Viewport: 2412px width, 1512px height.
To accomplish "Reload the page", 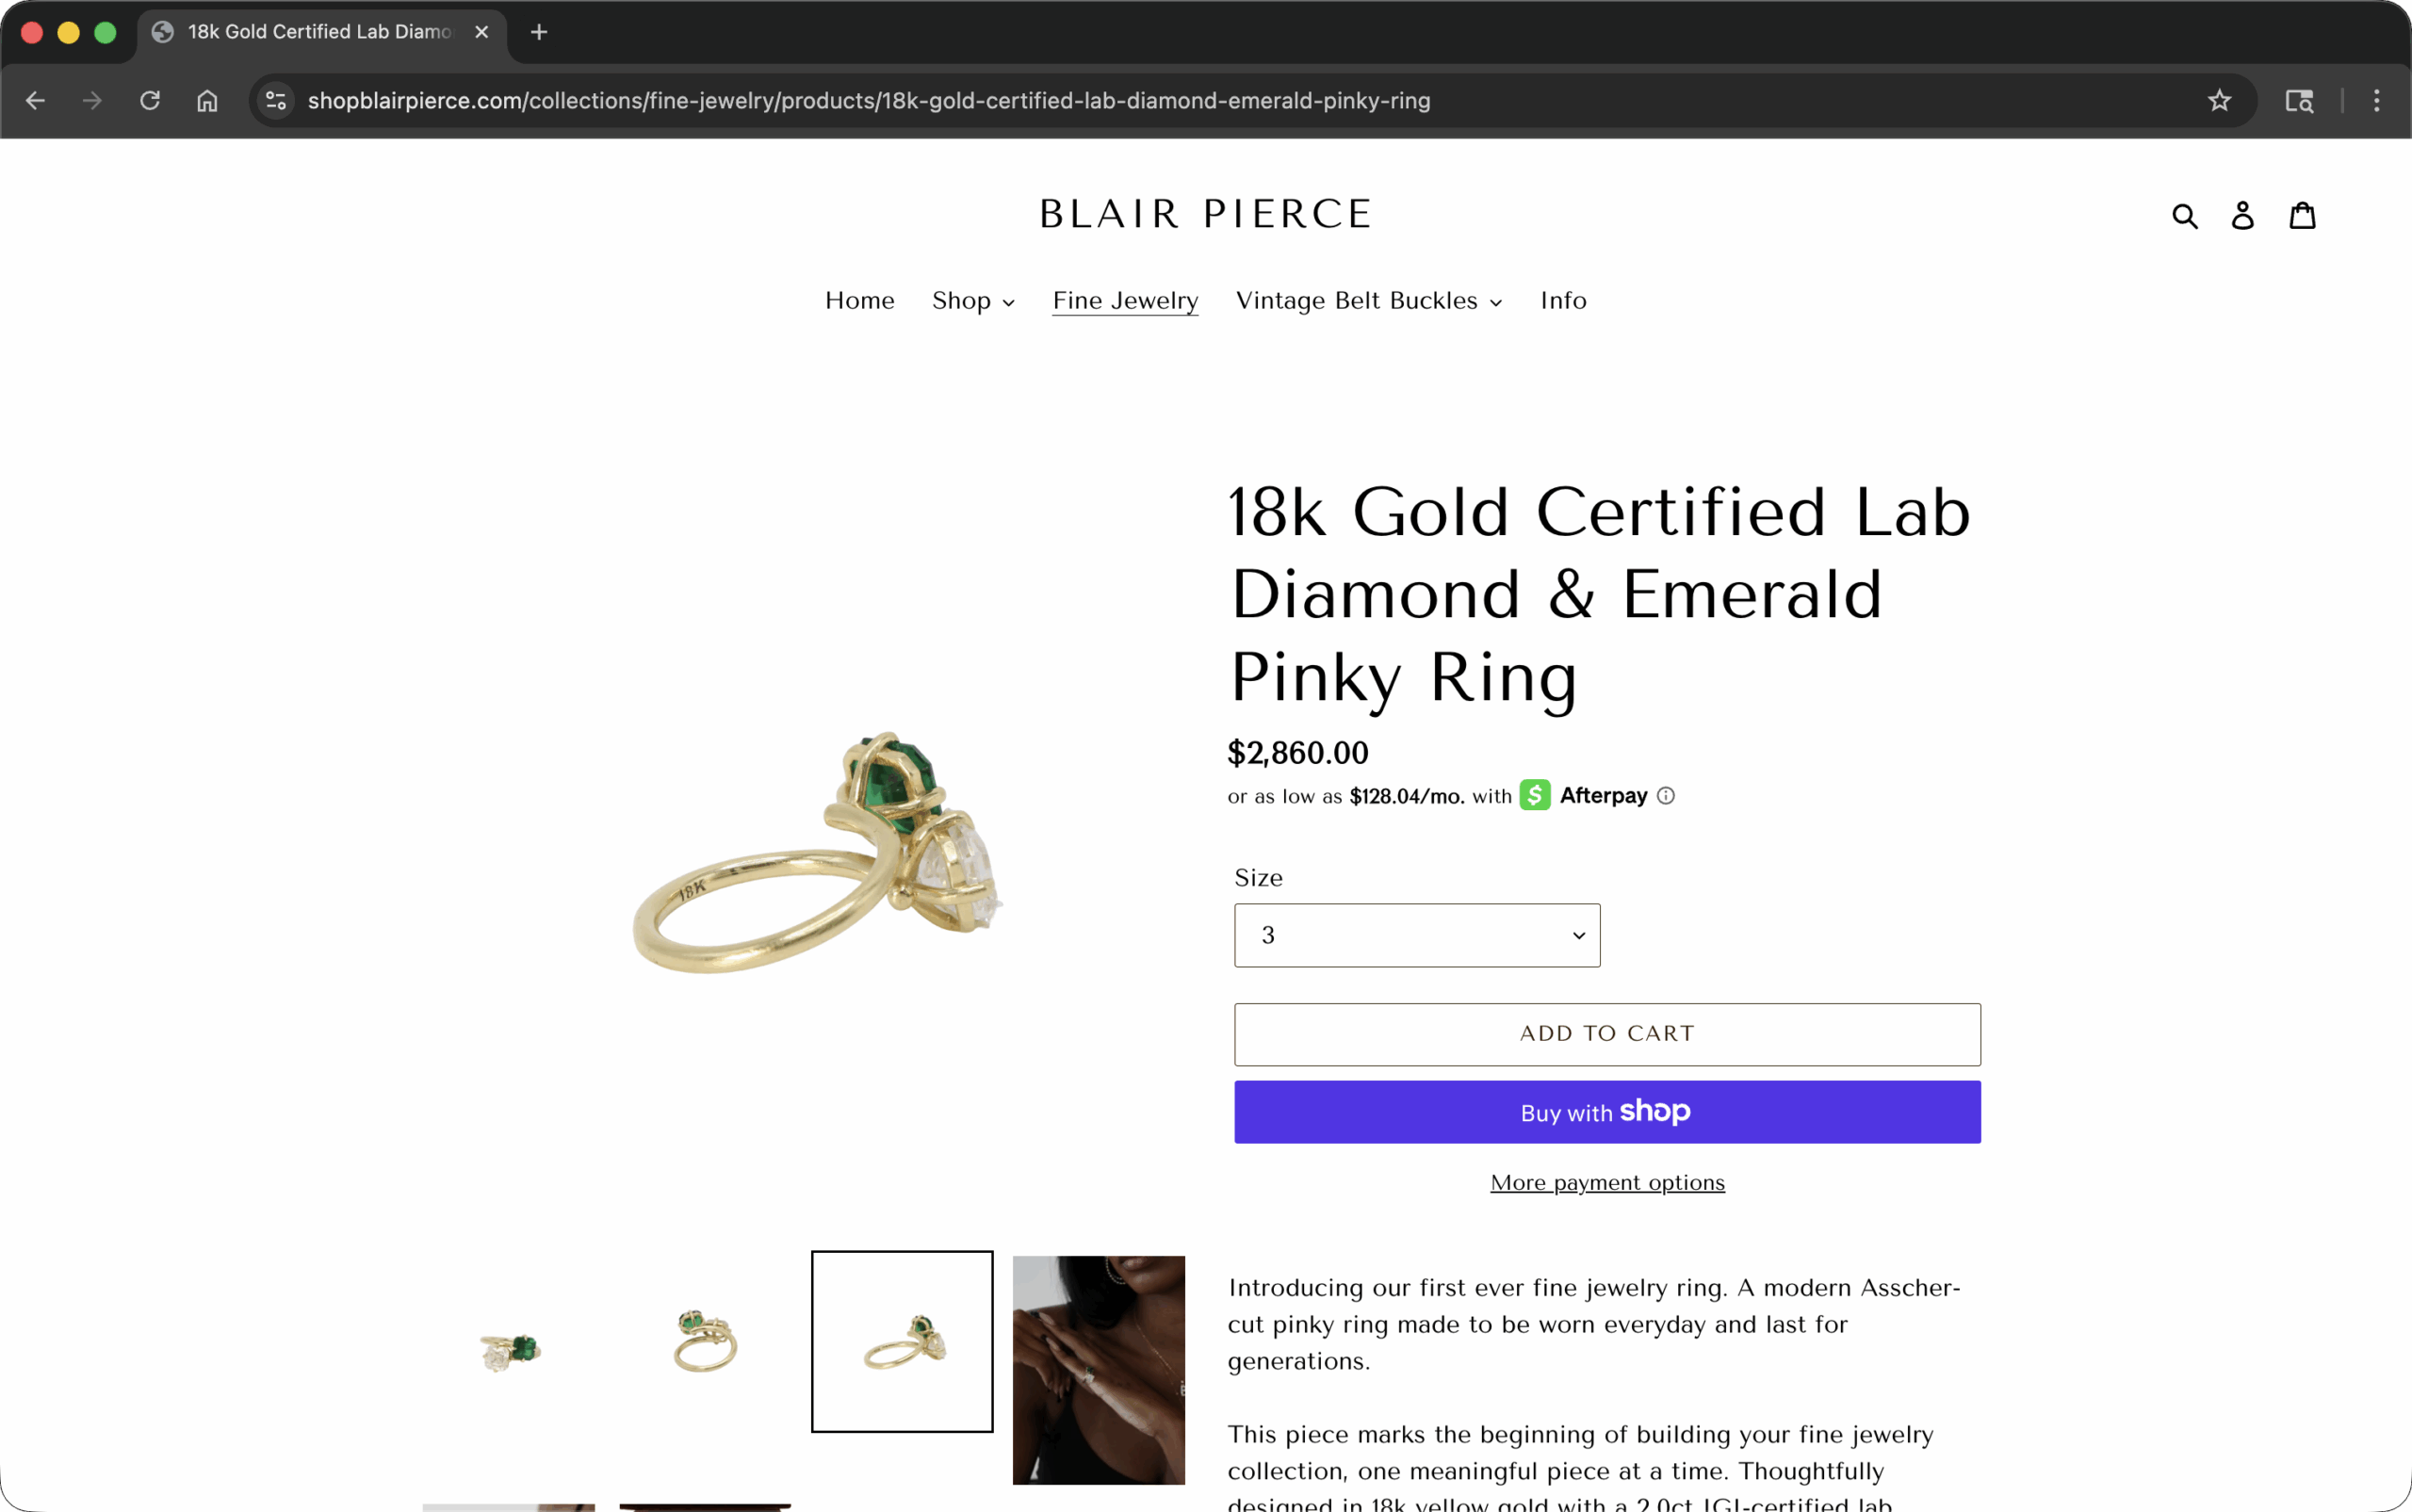I will pyautogui.click(x=150, y=100).
